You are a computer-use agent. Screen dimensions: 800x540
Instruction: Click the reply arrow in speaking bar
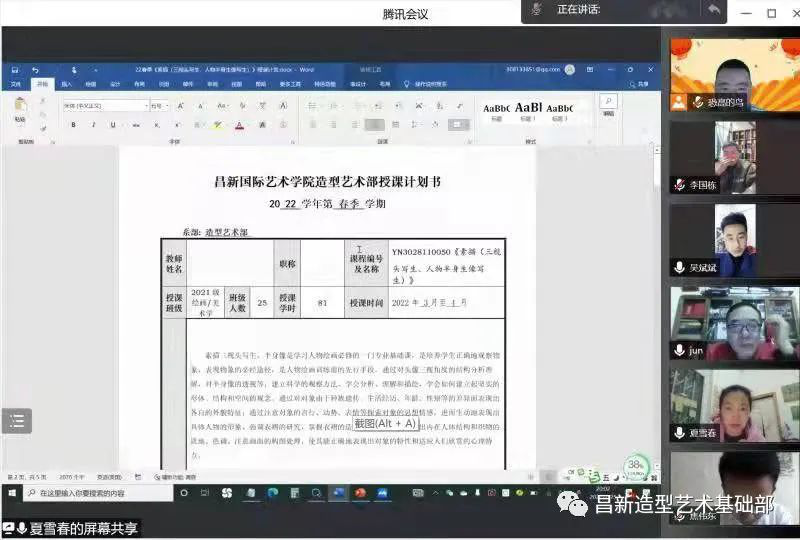(x=713, y=9)
